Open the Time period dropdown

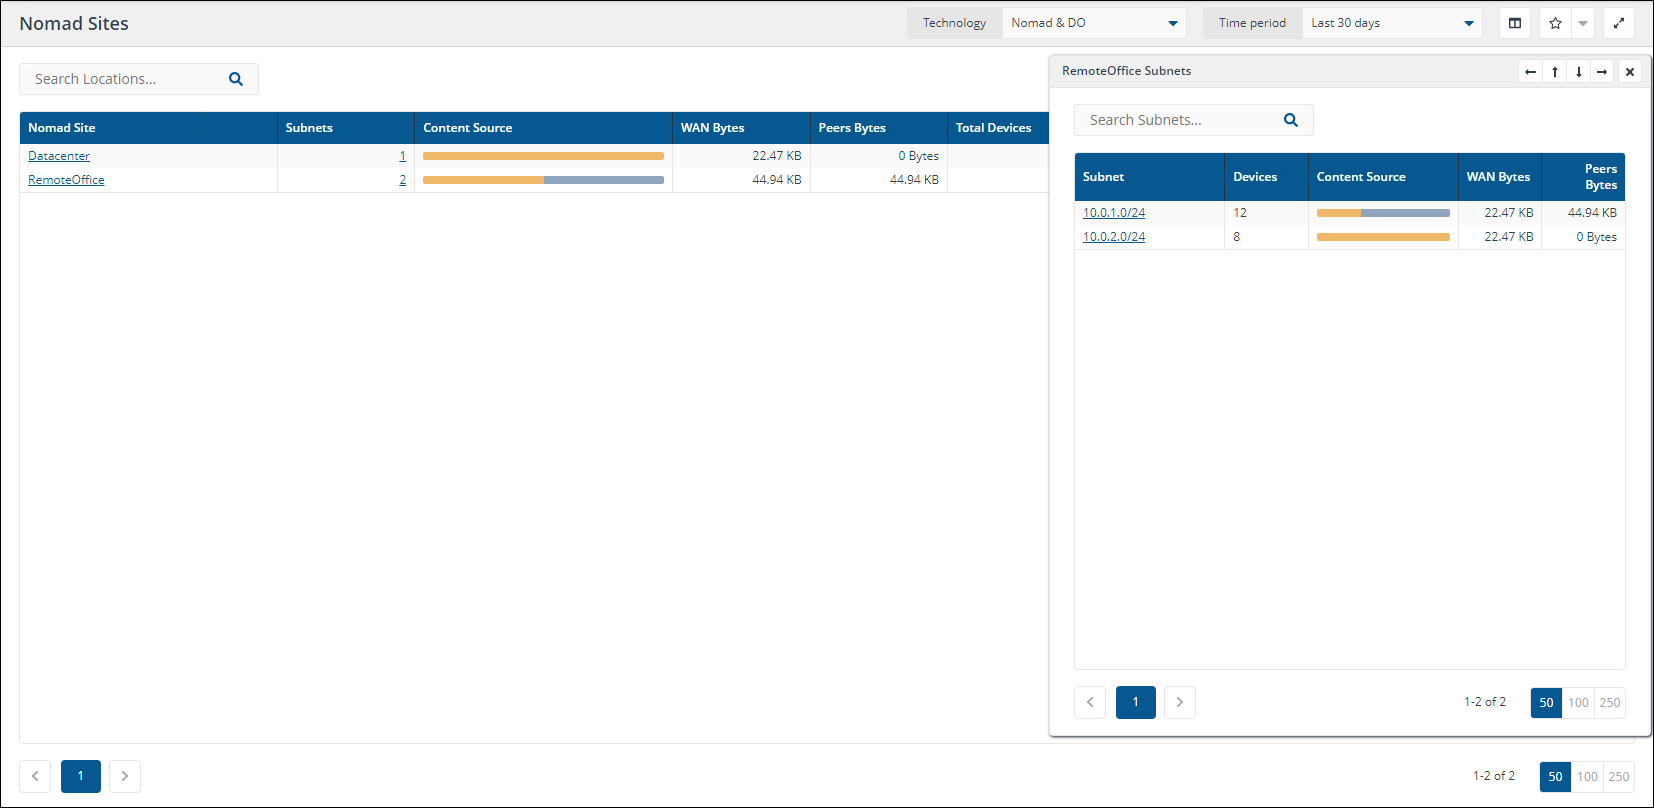[x=1392, y=23]
